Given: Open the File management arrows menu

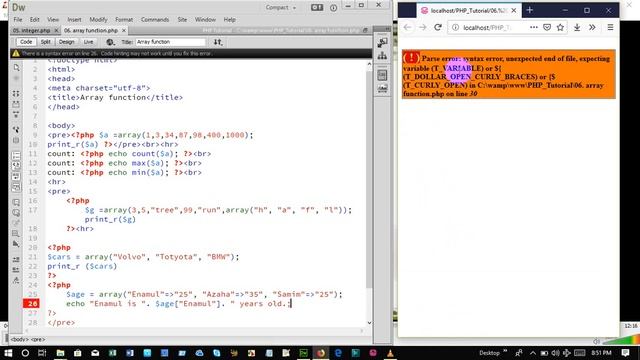Looking at the screenshot, I should click(218, 42).
